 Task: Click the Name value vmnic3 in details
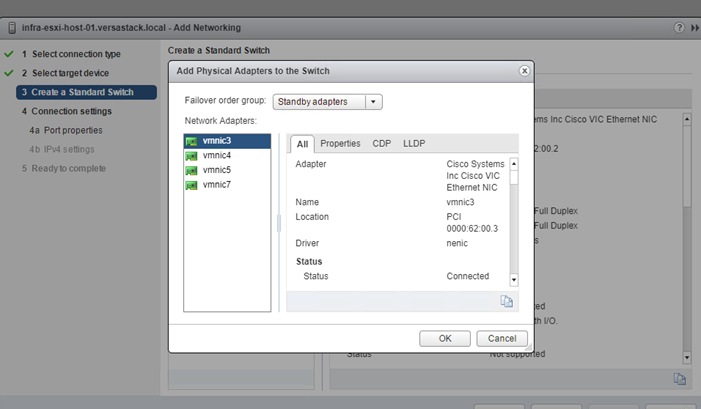coord(460,202)
